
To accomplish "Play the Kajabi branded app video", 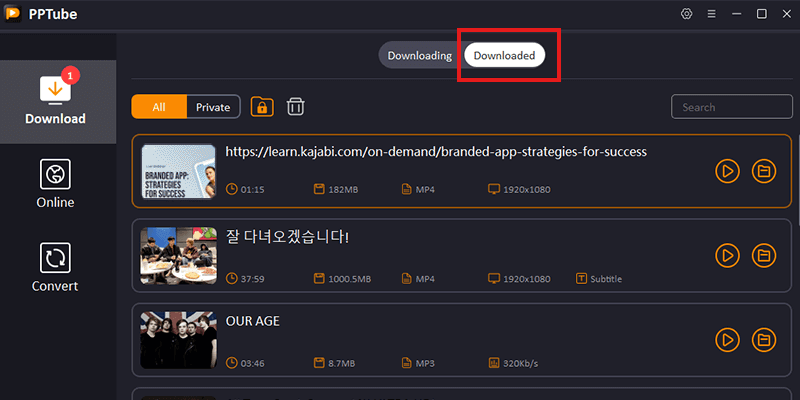I will [x=727, y=172].
